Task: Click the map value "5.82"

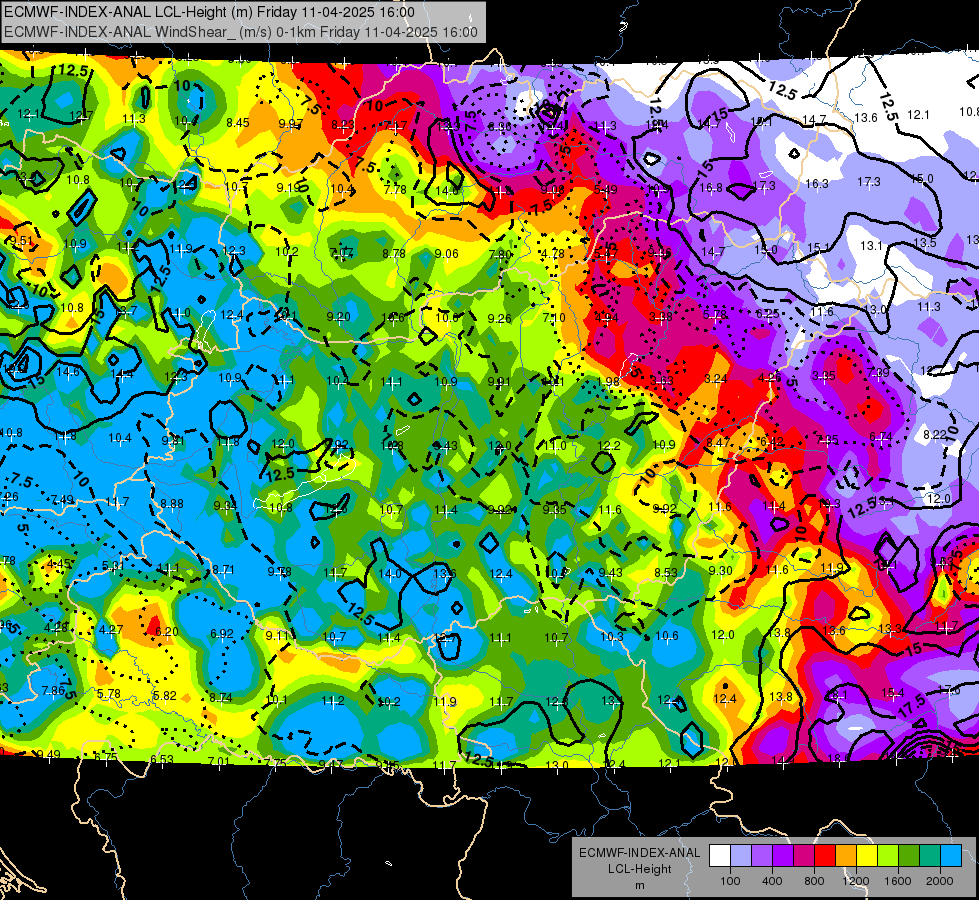Action: coord(165,696)
